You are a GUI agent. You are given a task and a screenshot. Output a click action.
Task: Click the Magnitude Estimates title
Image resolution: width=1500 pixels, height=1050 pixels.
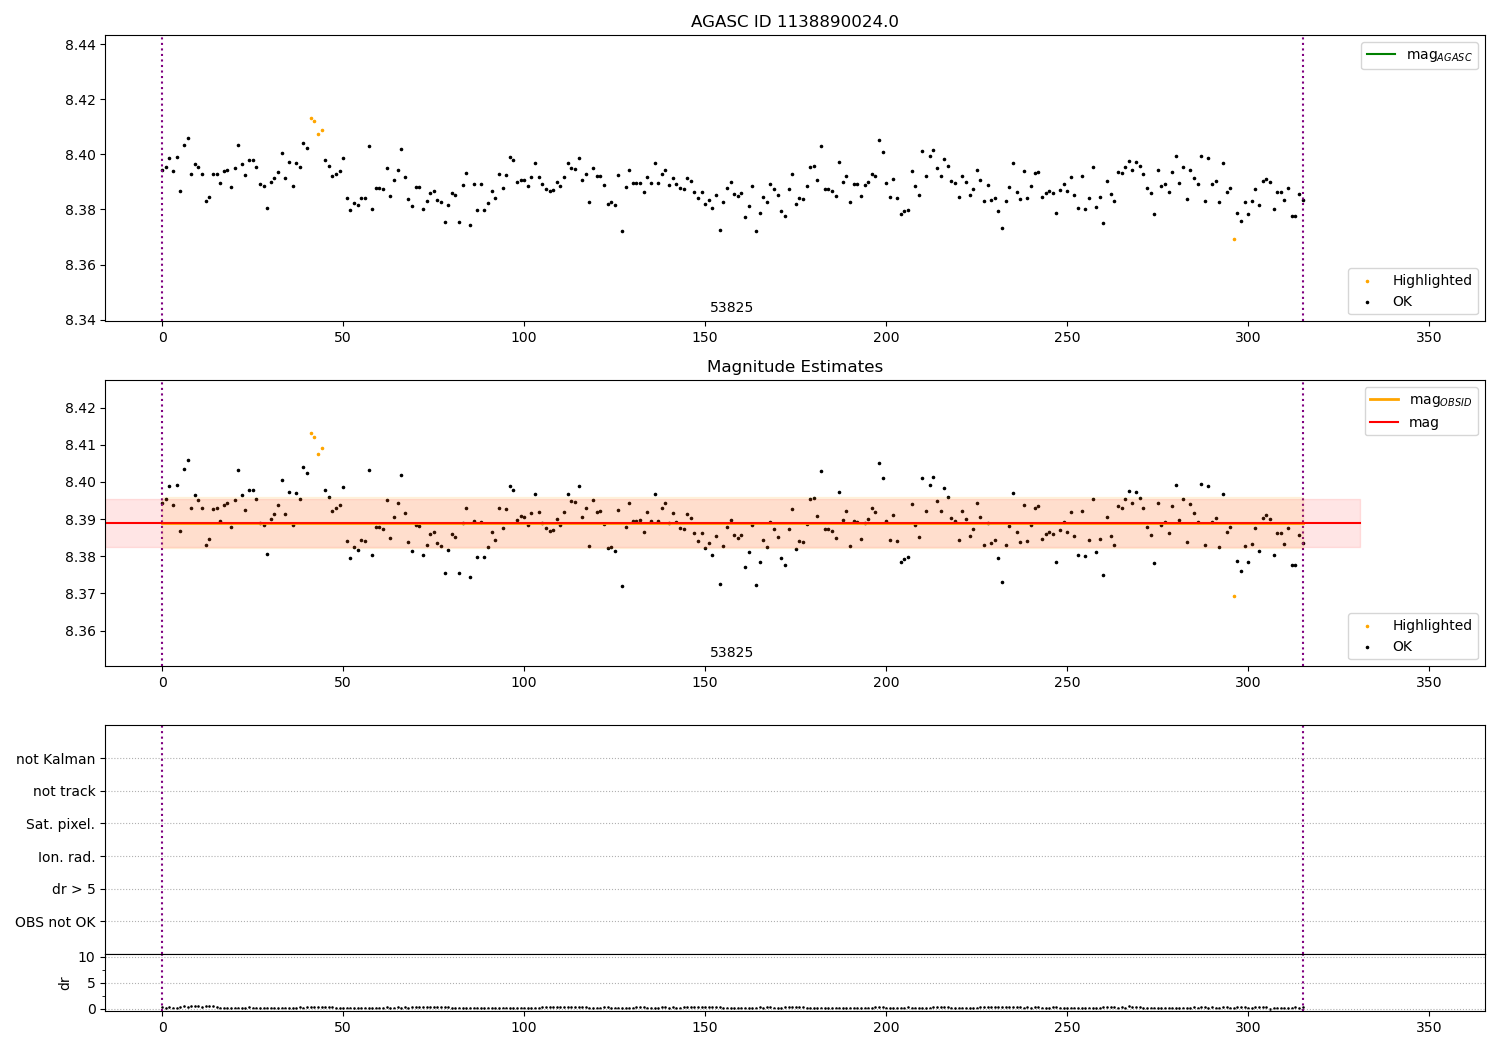[795, 367]
